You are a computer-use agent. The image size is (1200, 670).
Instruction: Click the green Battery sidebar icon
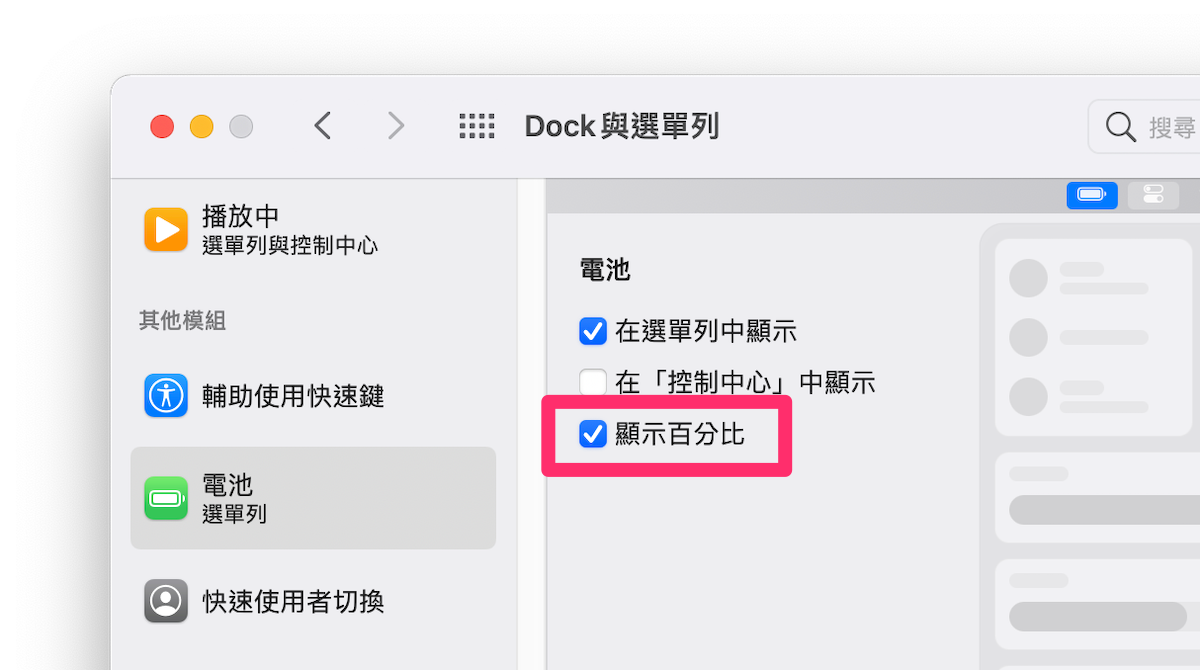165,498
